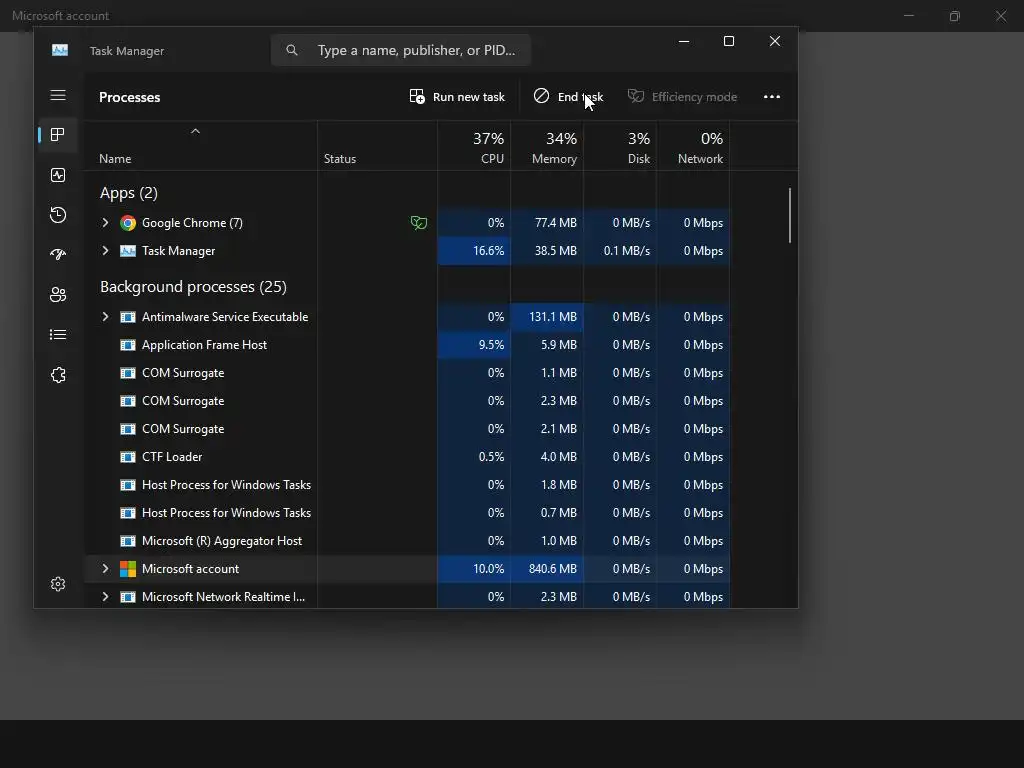
Task: Close the Microsoft account background window
Action: [x=1000, y=16]
